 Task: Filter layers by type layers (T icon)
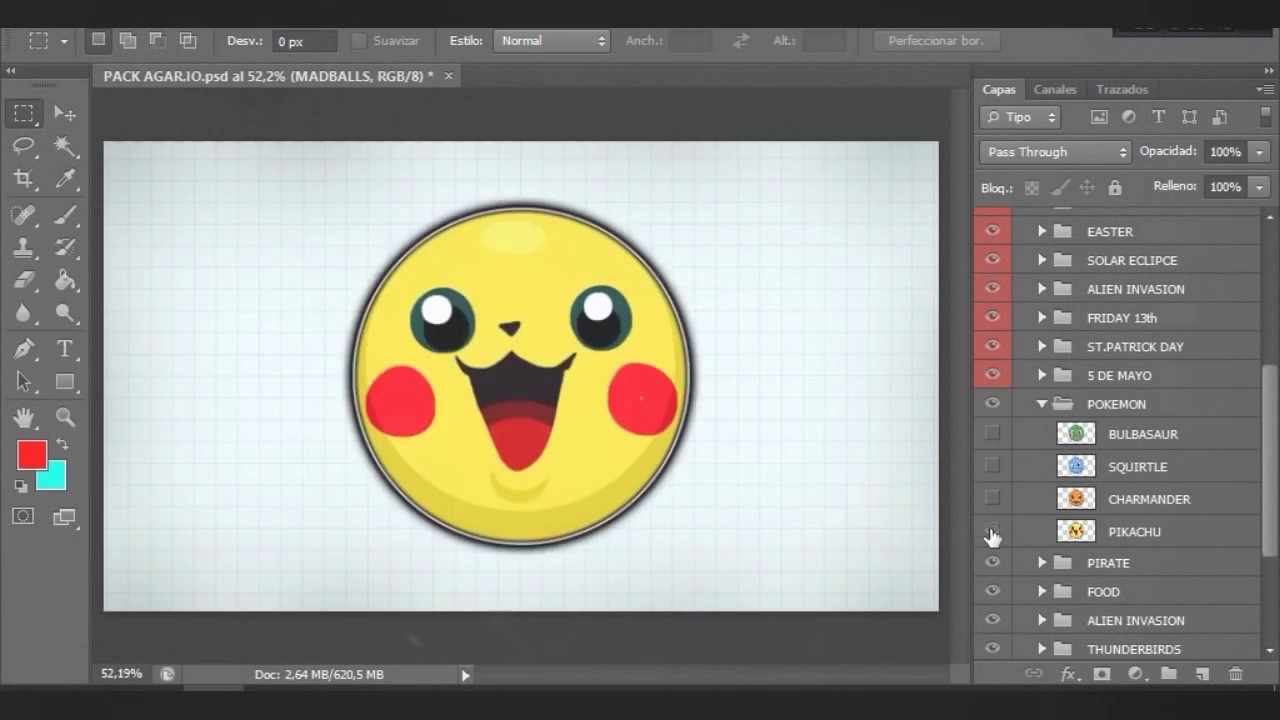click(x=1158, y=117)
